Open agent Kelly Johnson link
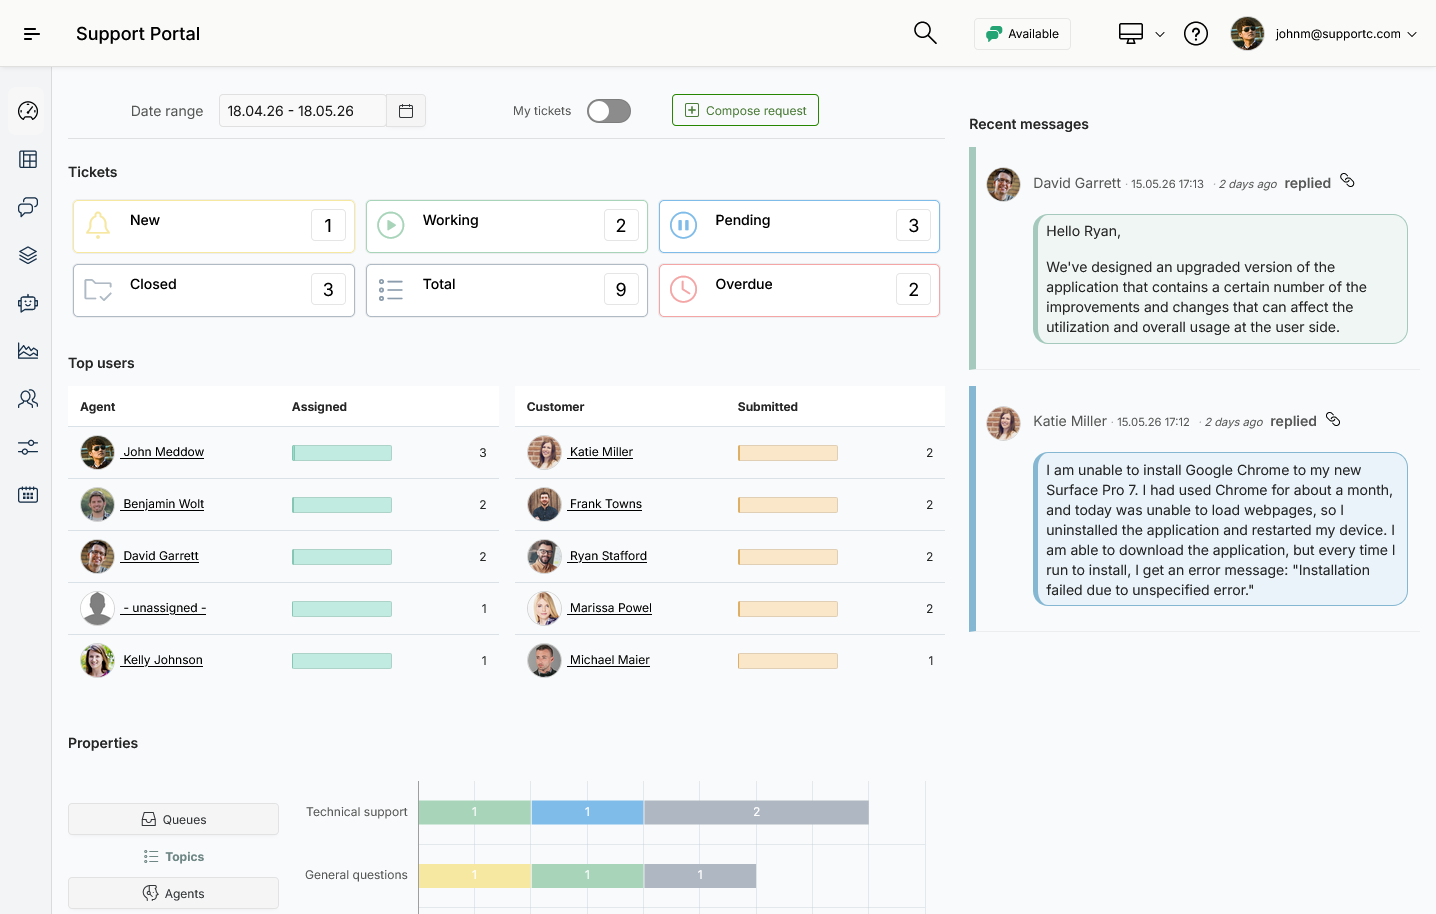This screenshot has width=1436, height=914. tap(162, 660)
